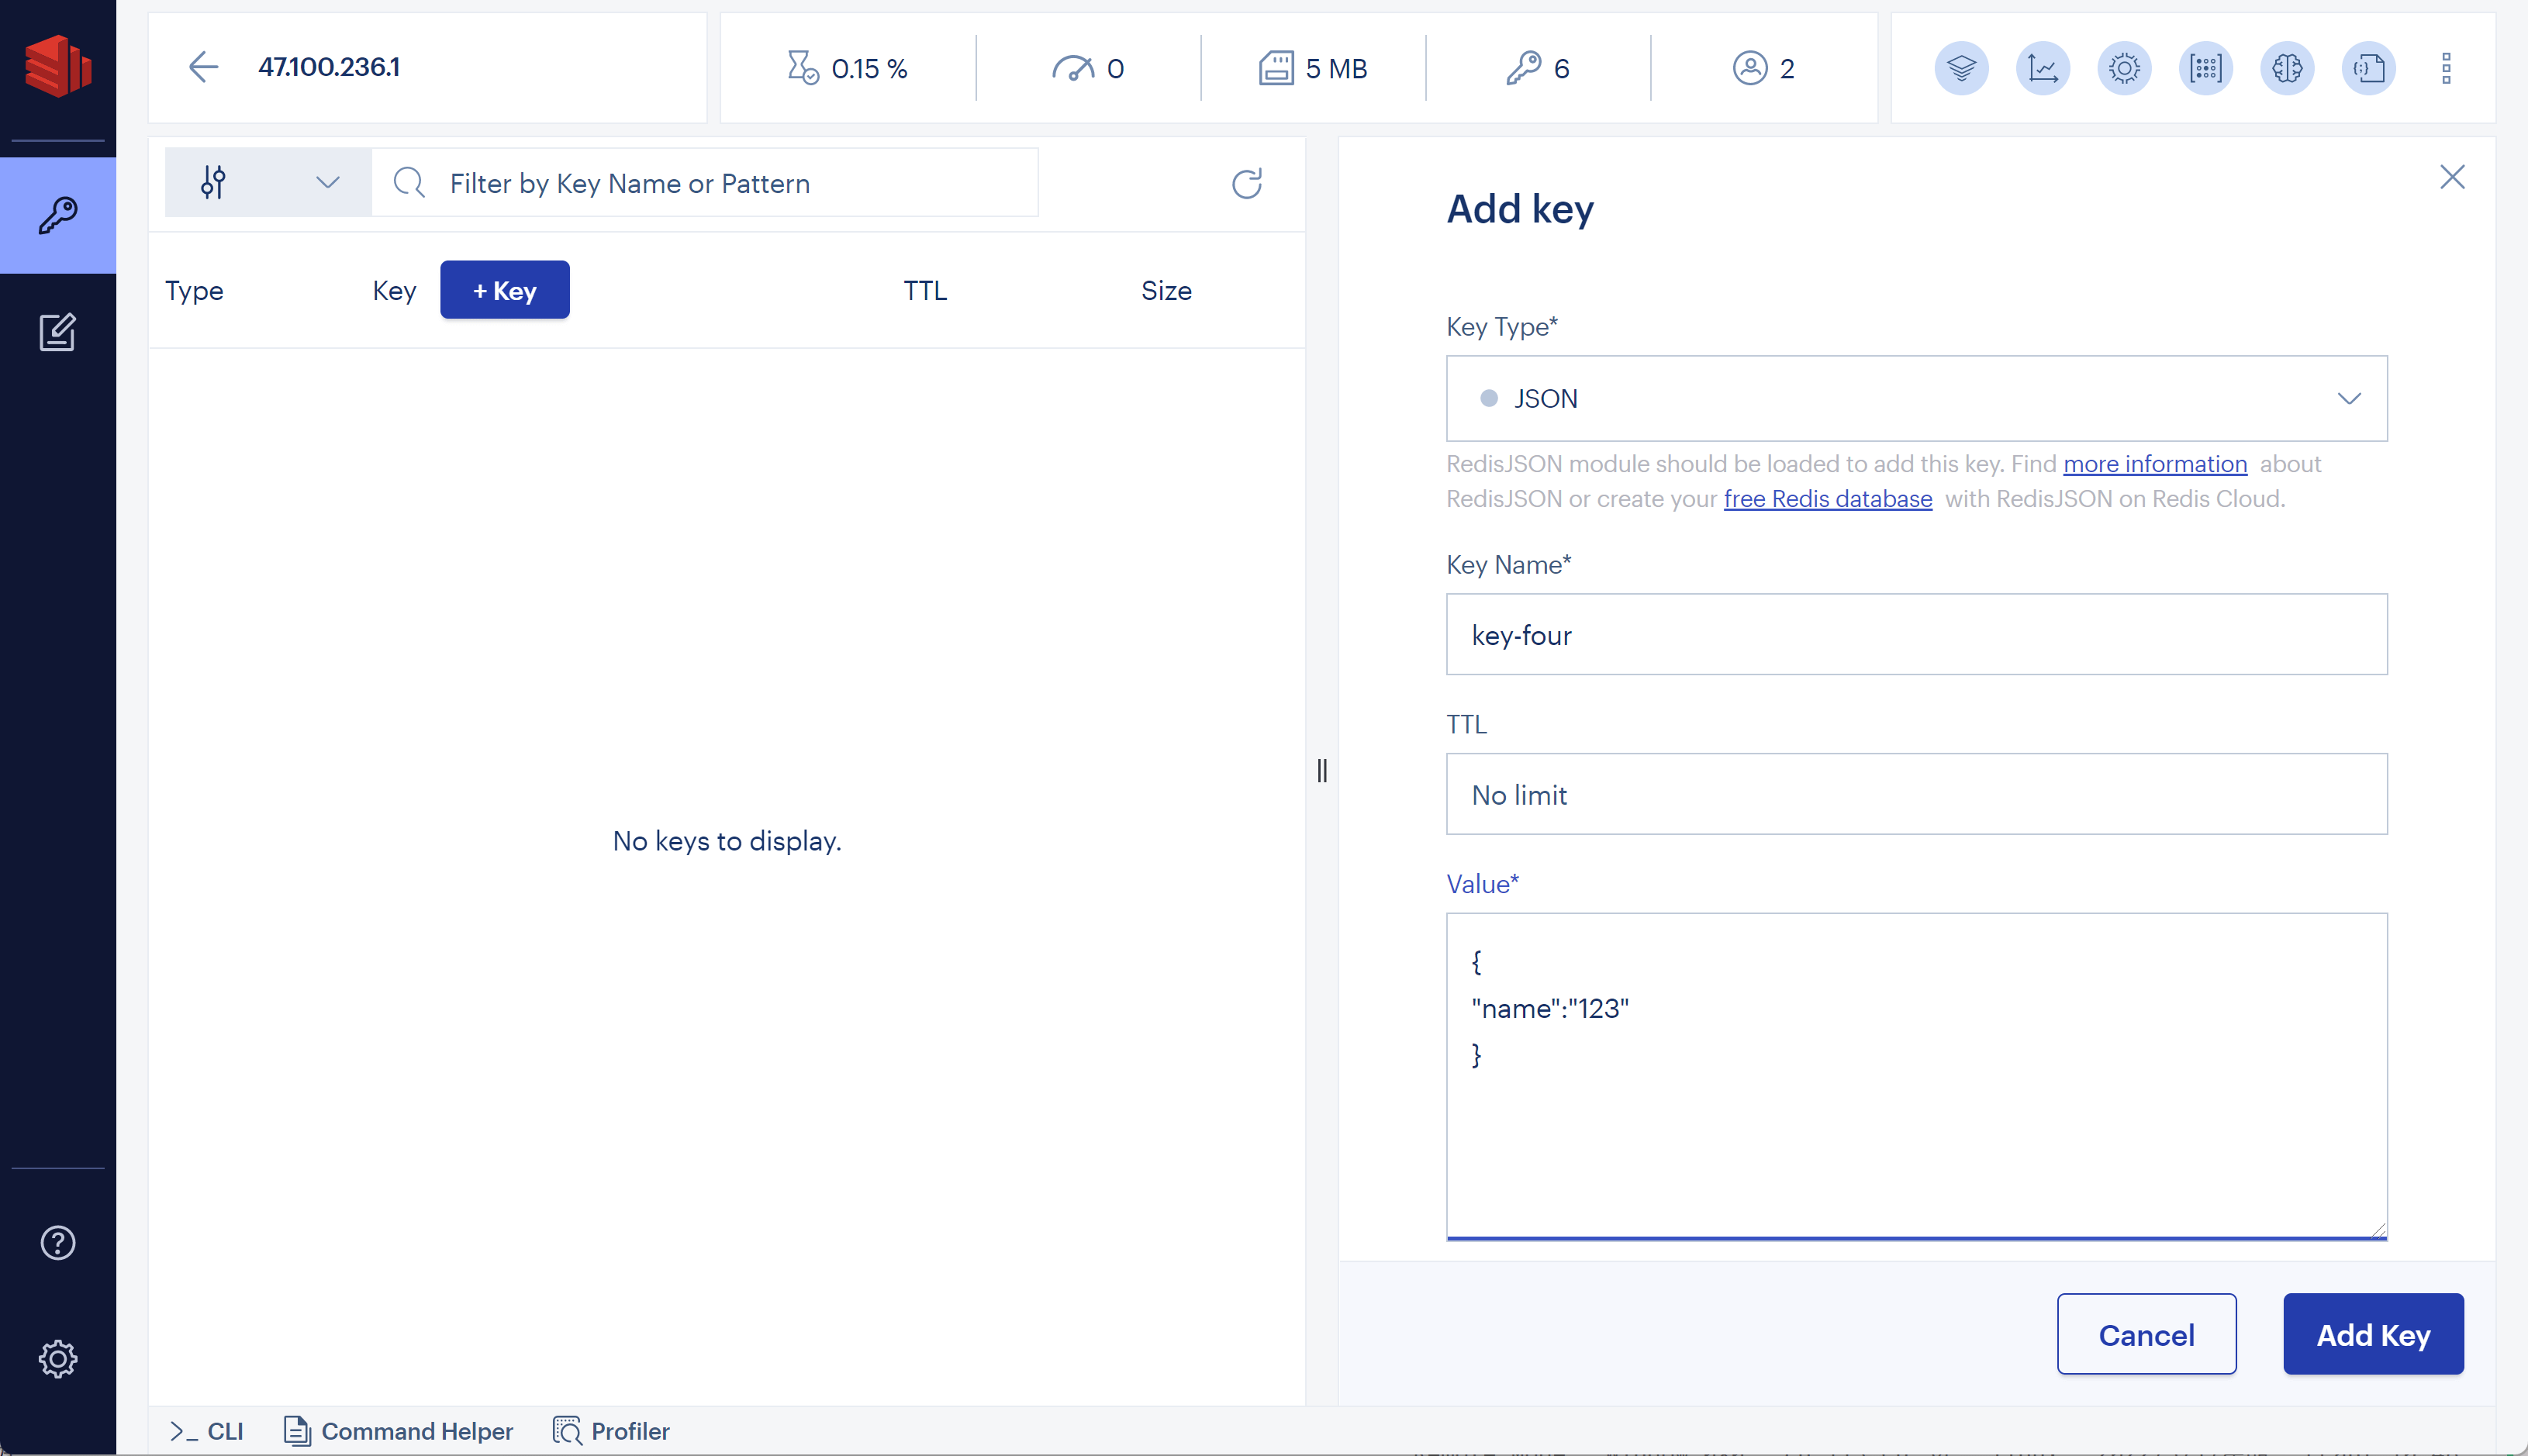Open the key type filter dropdown
Viewport: 2528px width, 1456px height.
267,183
